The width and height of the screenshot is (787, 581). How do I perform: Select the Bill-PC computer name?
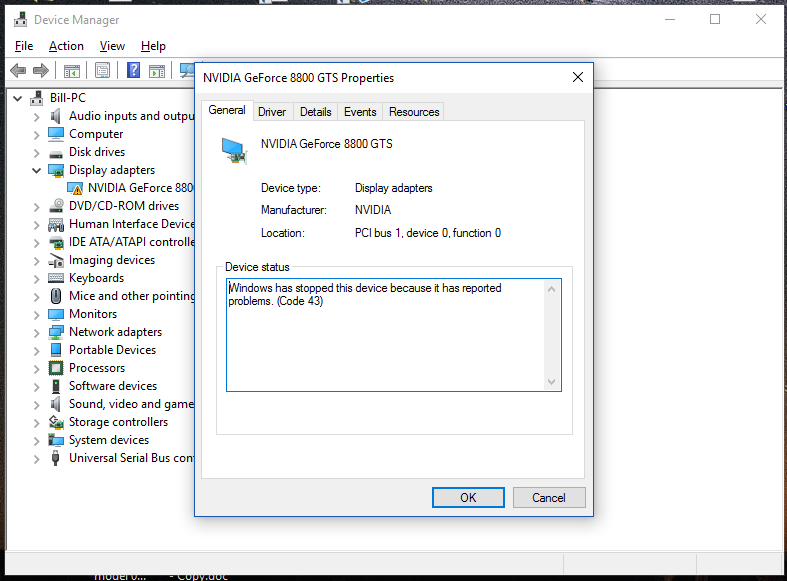[x=68, y=98]
